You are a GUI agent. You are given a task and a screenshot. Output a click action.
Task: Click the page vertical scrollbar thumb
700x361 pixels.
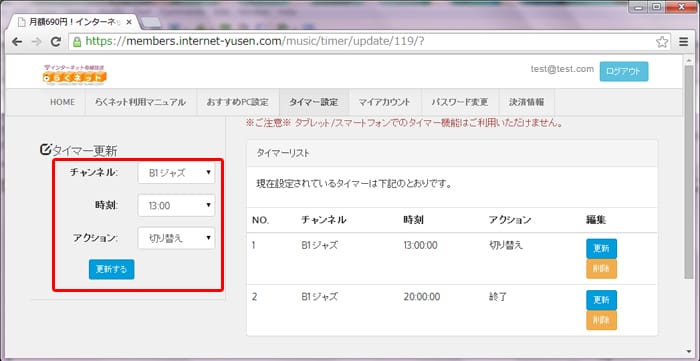coord(689,172)
